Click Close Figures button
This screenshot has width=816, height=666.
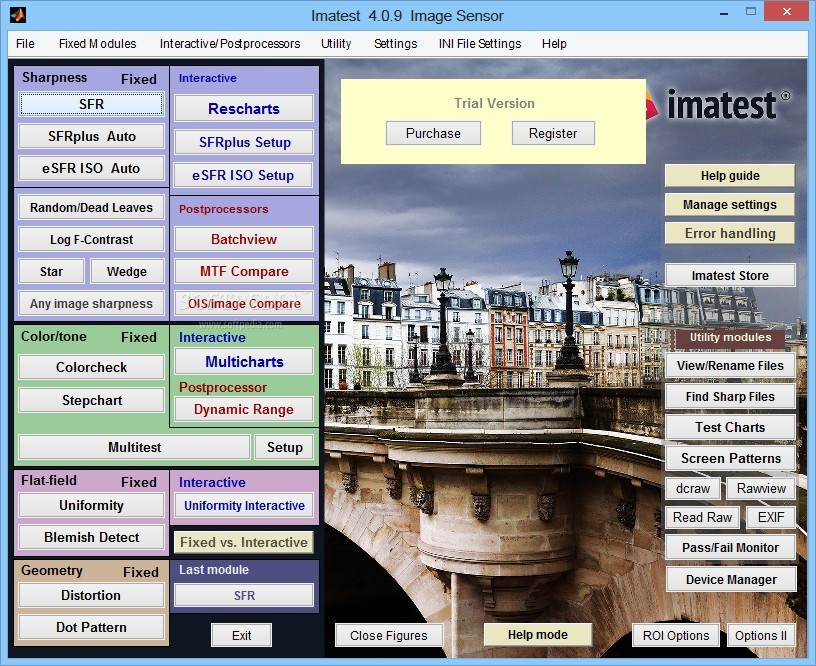[x=389, y=635]
